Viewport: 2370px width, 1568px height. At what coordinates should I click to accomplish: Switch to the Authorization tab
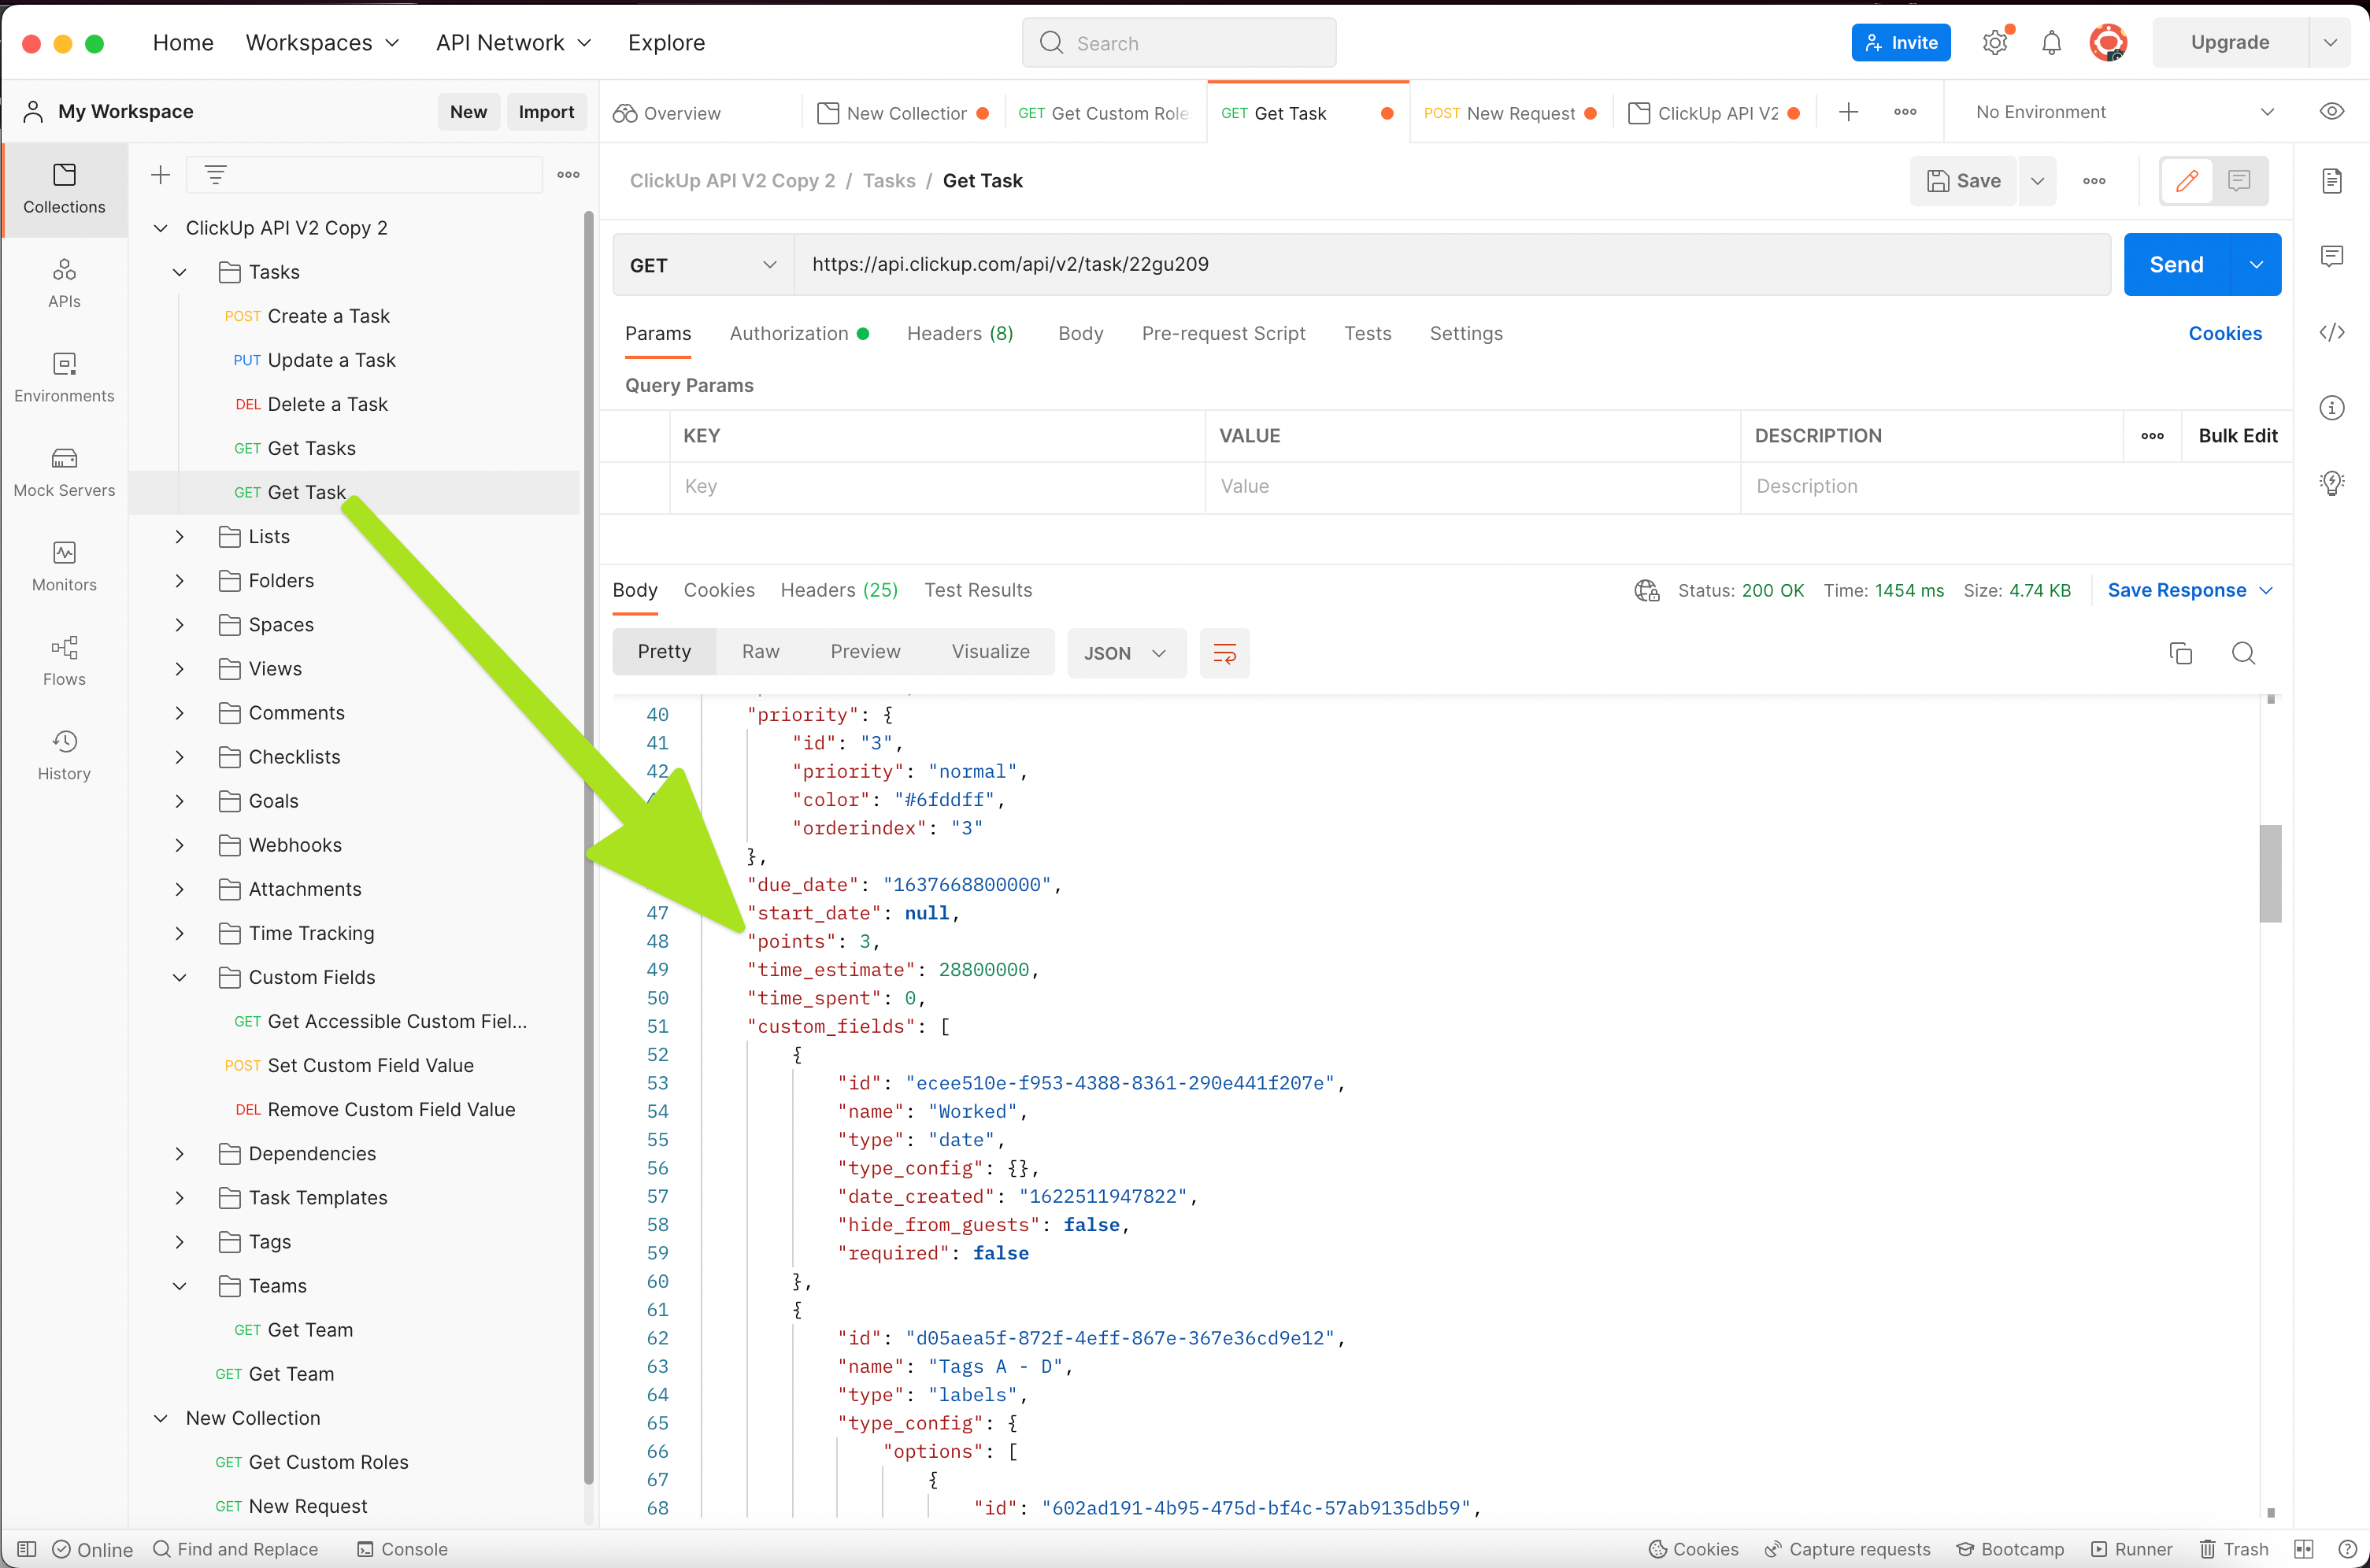coord(799,334)
